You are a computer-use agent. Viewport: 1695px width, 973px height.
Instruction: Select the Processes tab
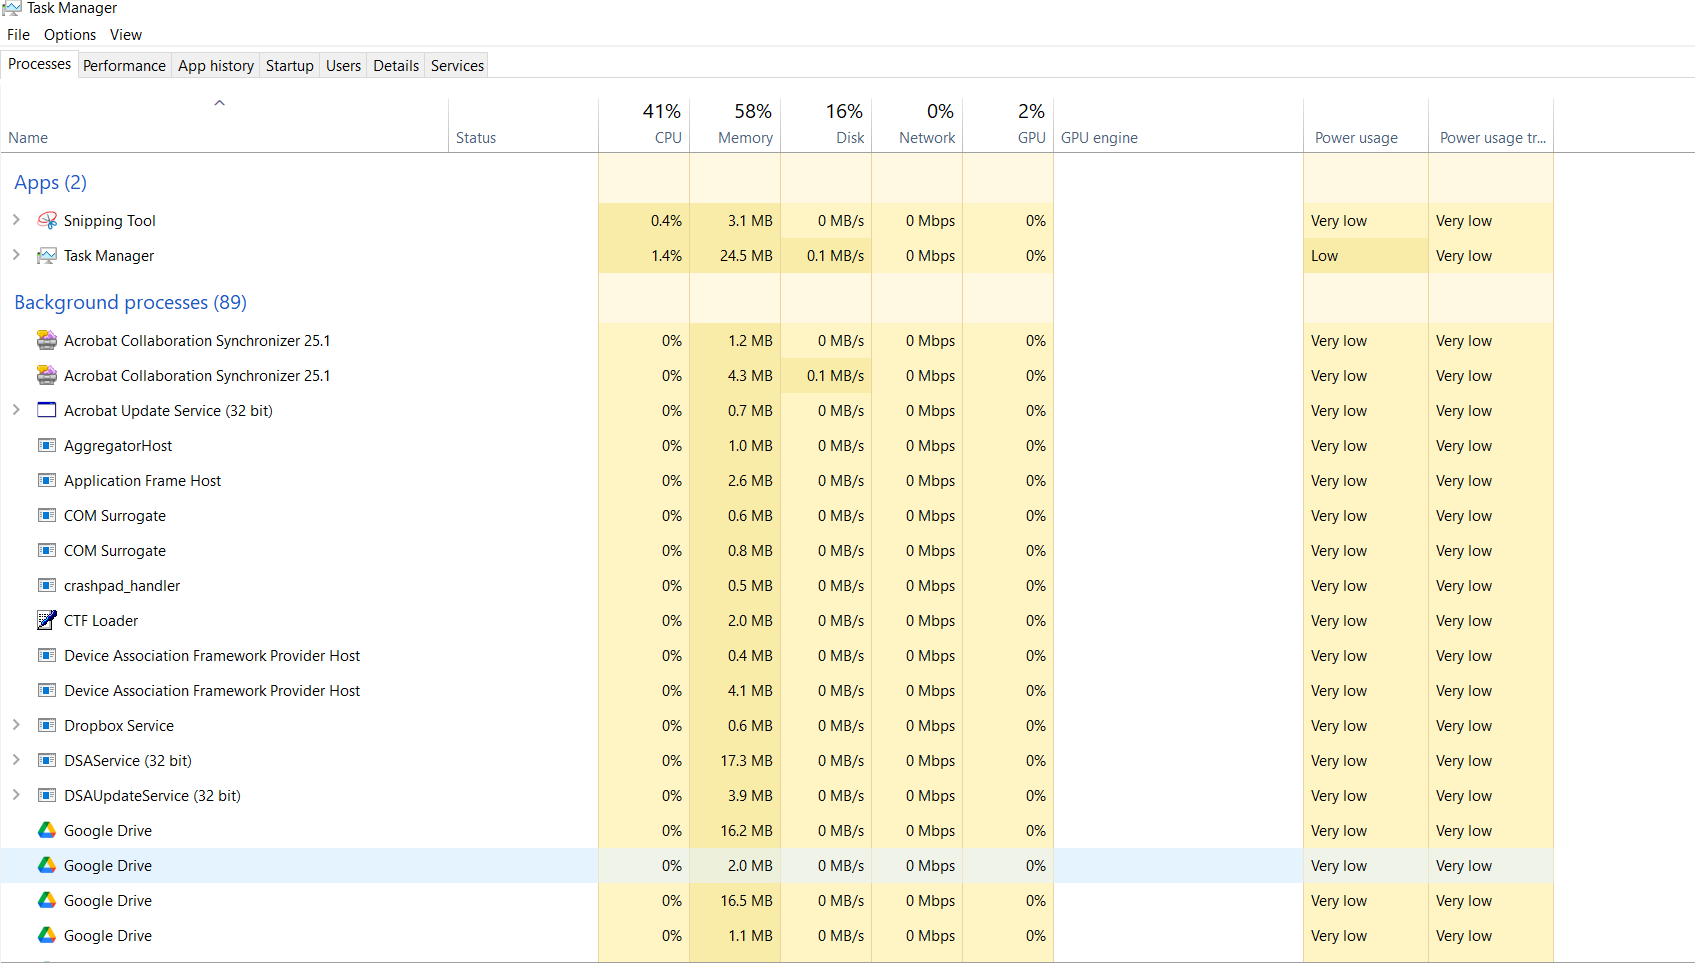click(40, 64)
